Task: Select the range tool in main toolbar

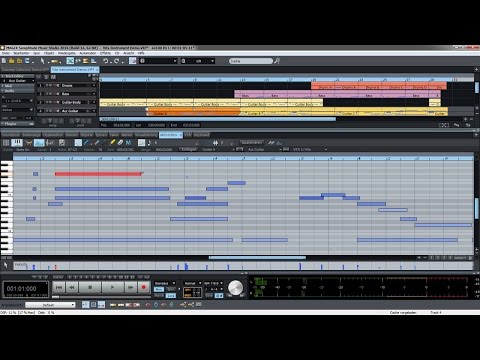Action: 56,61
